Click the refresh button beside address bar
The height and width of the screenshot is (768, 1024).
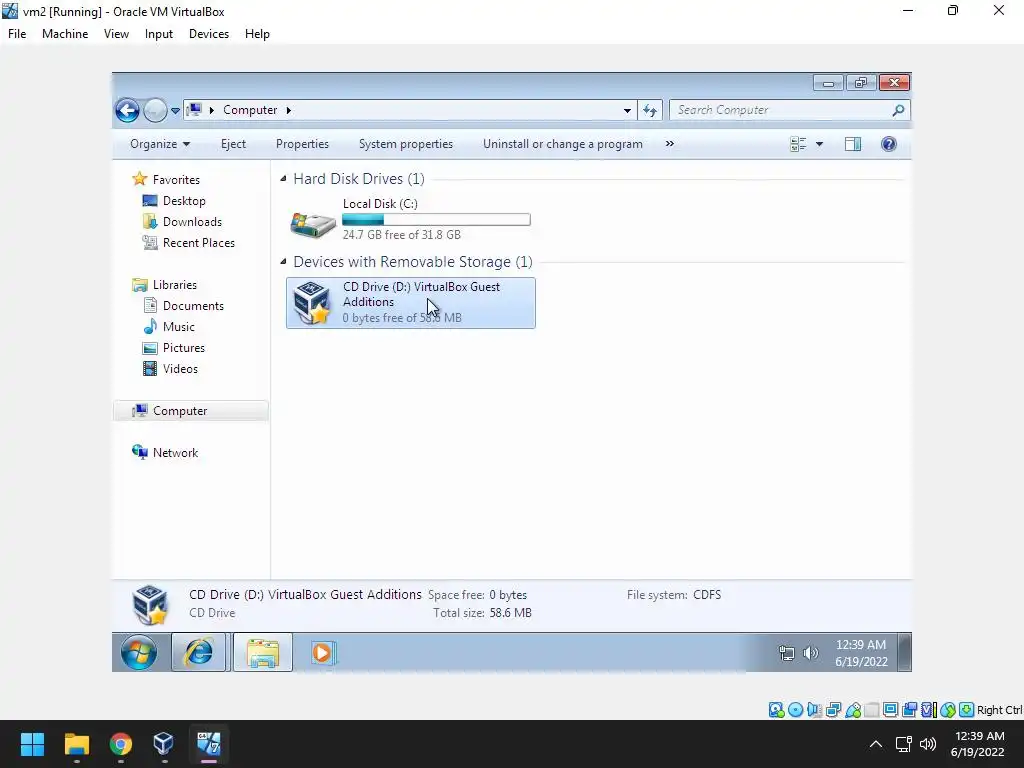[x=650, y=110]
